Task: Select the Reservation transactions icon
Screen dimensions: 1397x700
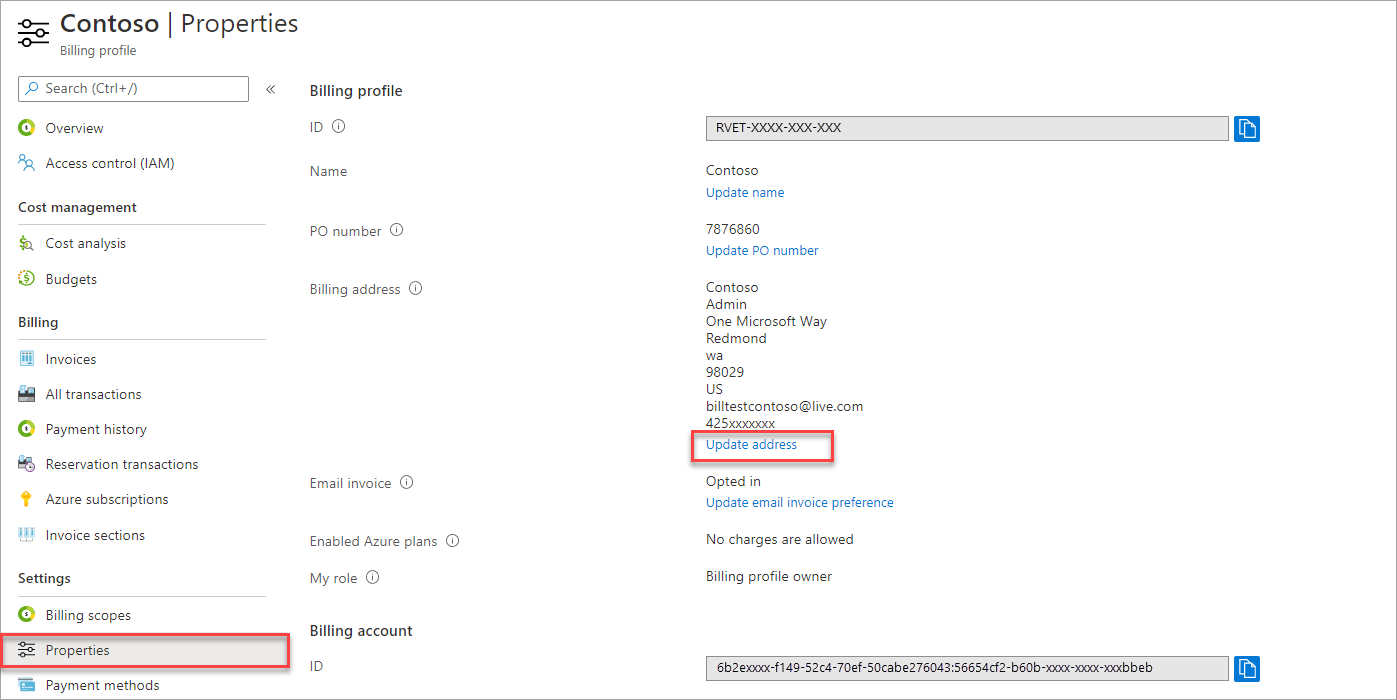Action: tap(26, 463)
